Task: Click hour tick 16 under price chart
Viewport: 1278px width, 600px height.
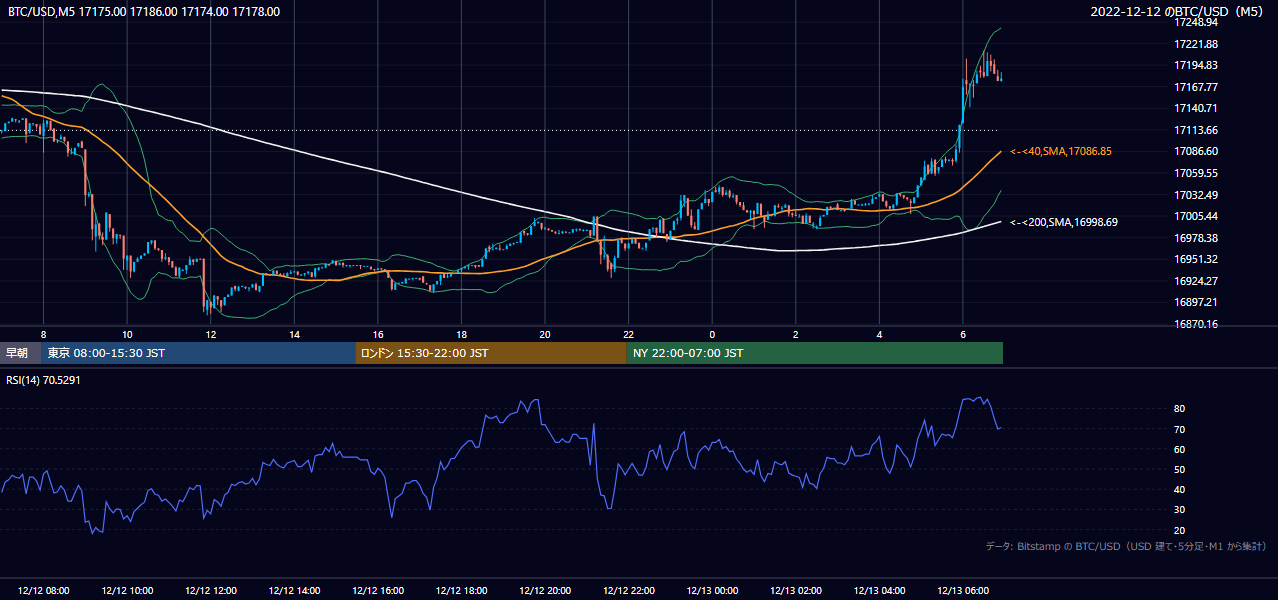Action: [378, 334]
